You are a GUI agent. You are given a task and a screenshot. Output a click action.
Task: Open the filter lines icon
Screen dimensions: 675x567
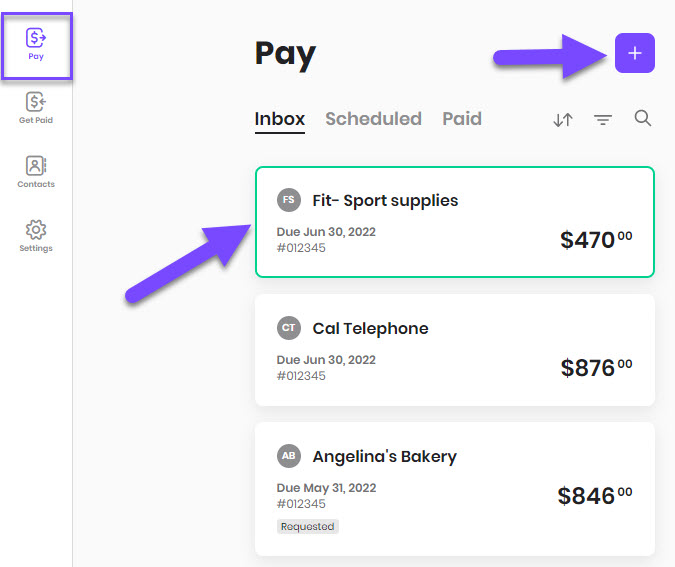pyautogui.click(x=603, y=119)
